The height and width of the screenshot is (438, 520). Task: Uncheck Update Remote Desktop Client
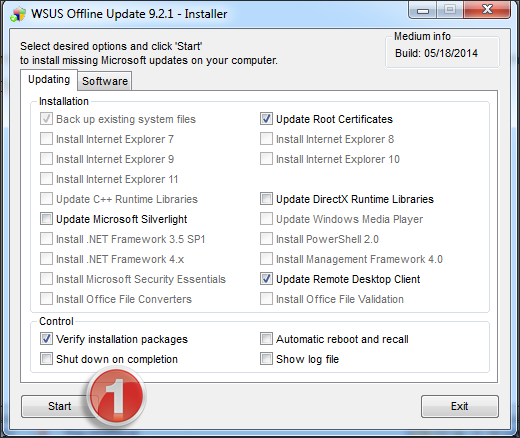point(266,279)
